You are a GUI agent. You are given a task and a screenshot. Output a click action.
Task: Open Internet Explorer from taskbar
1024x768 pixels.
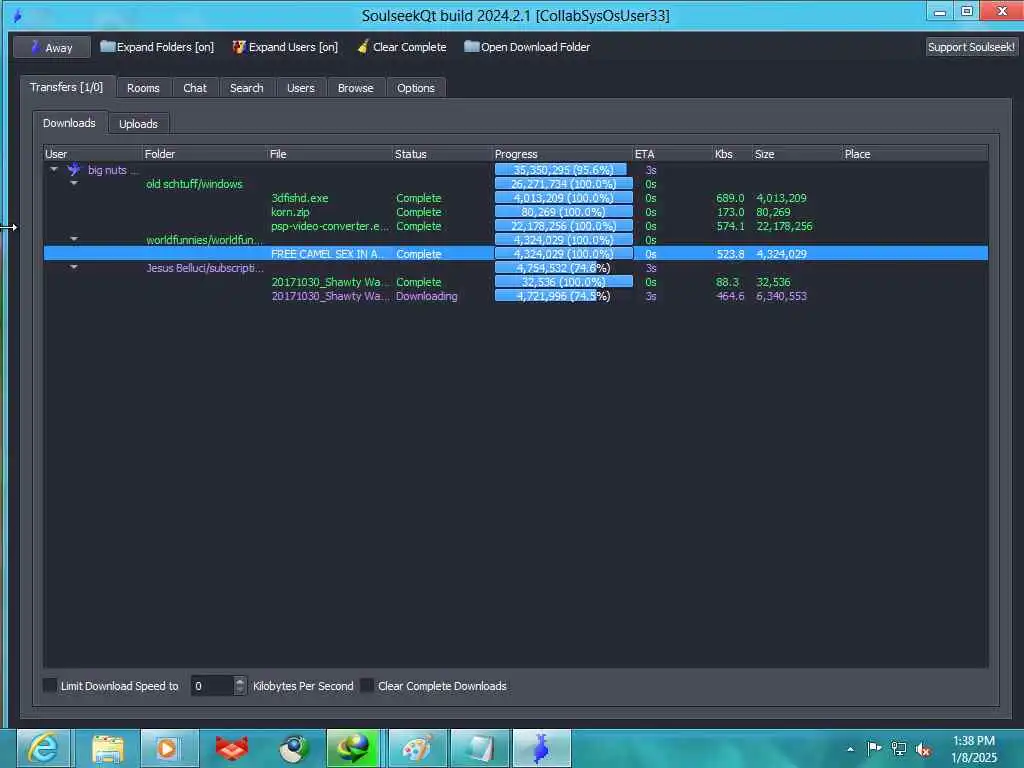(x=43, y=748)
